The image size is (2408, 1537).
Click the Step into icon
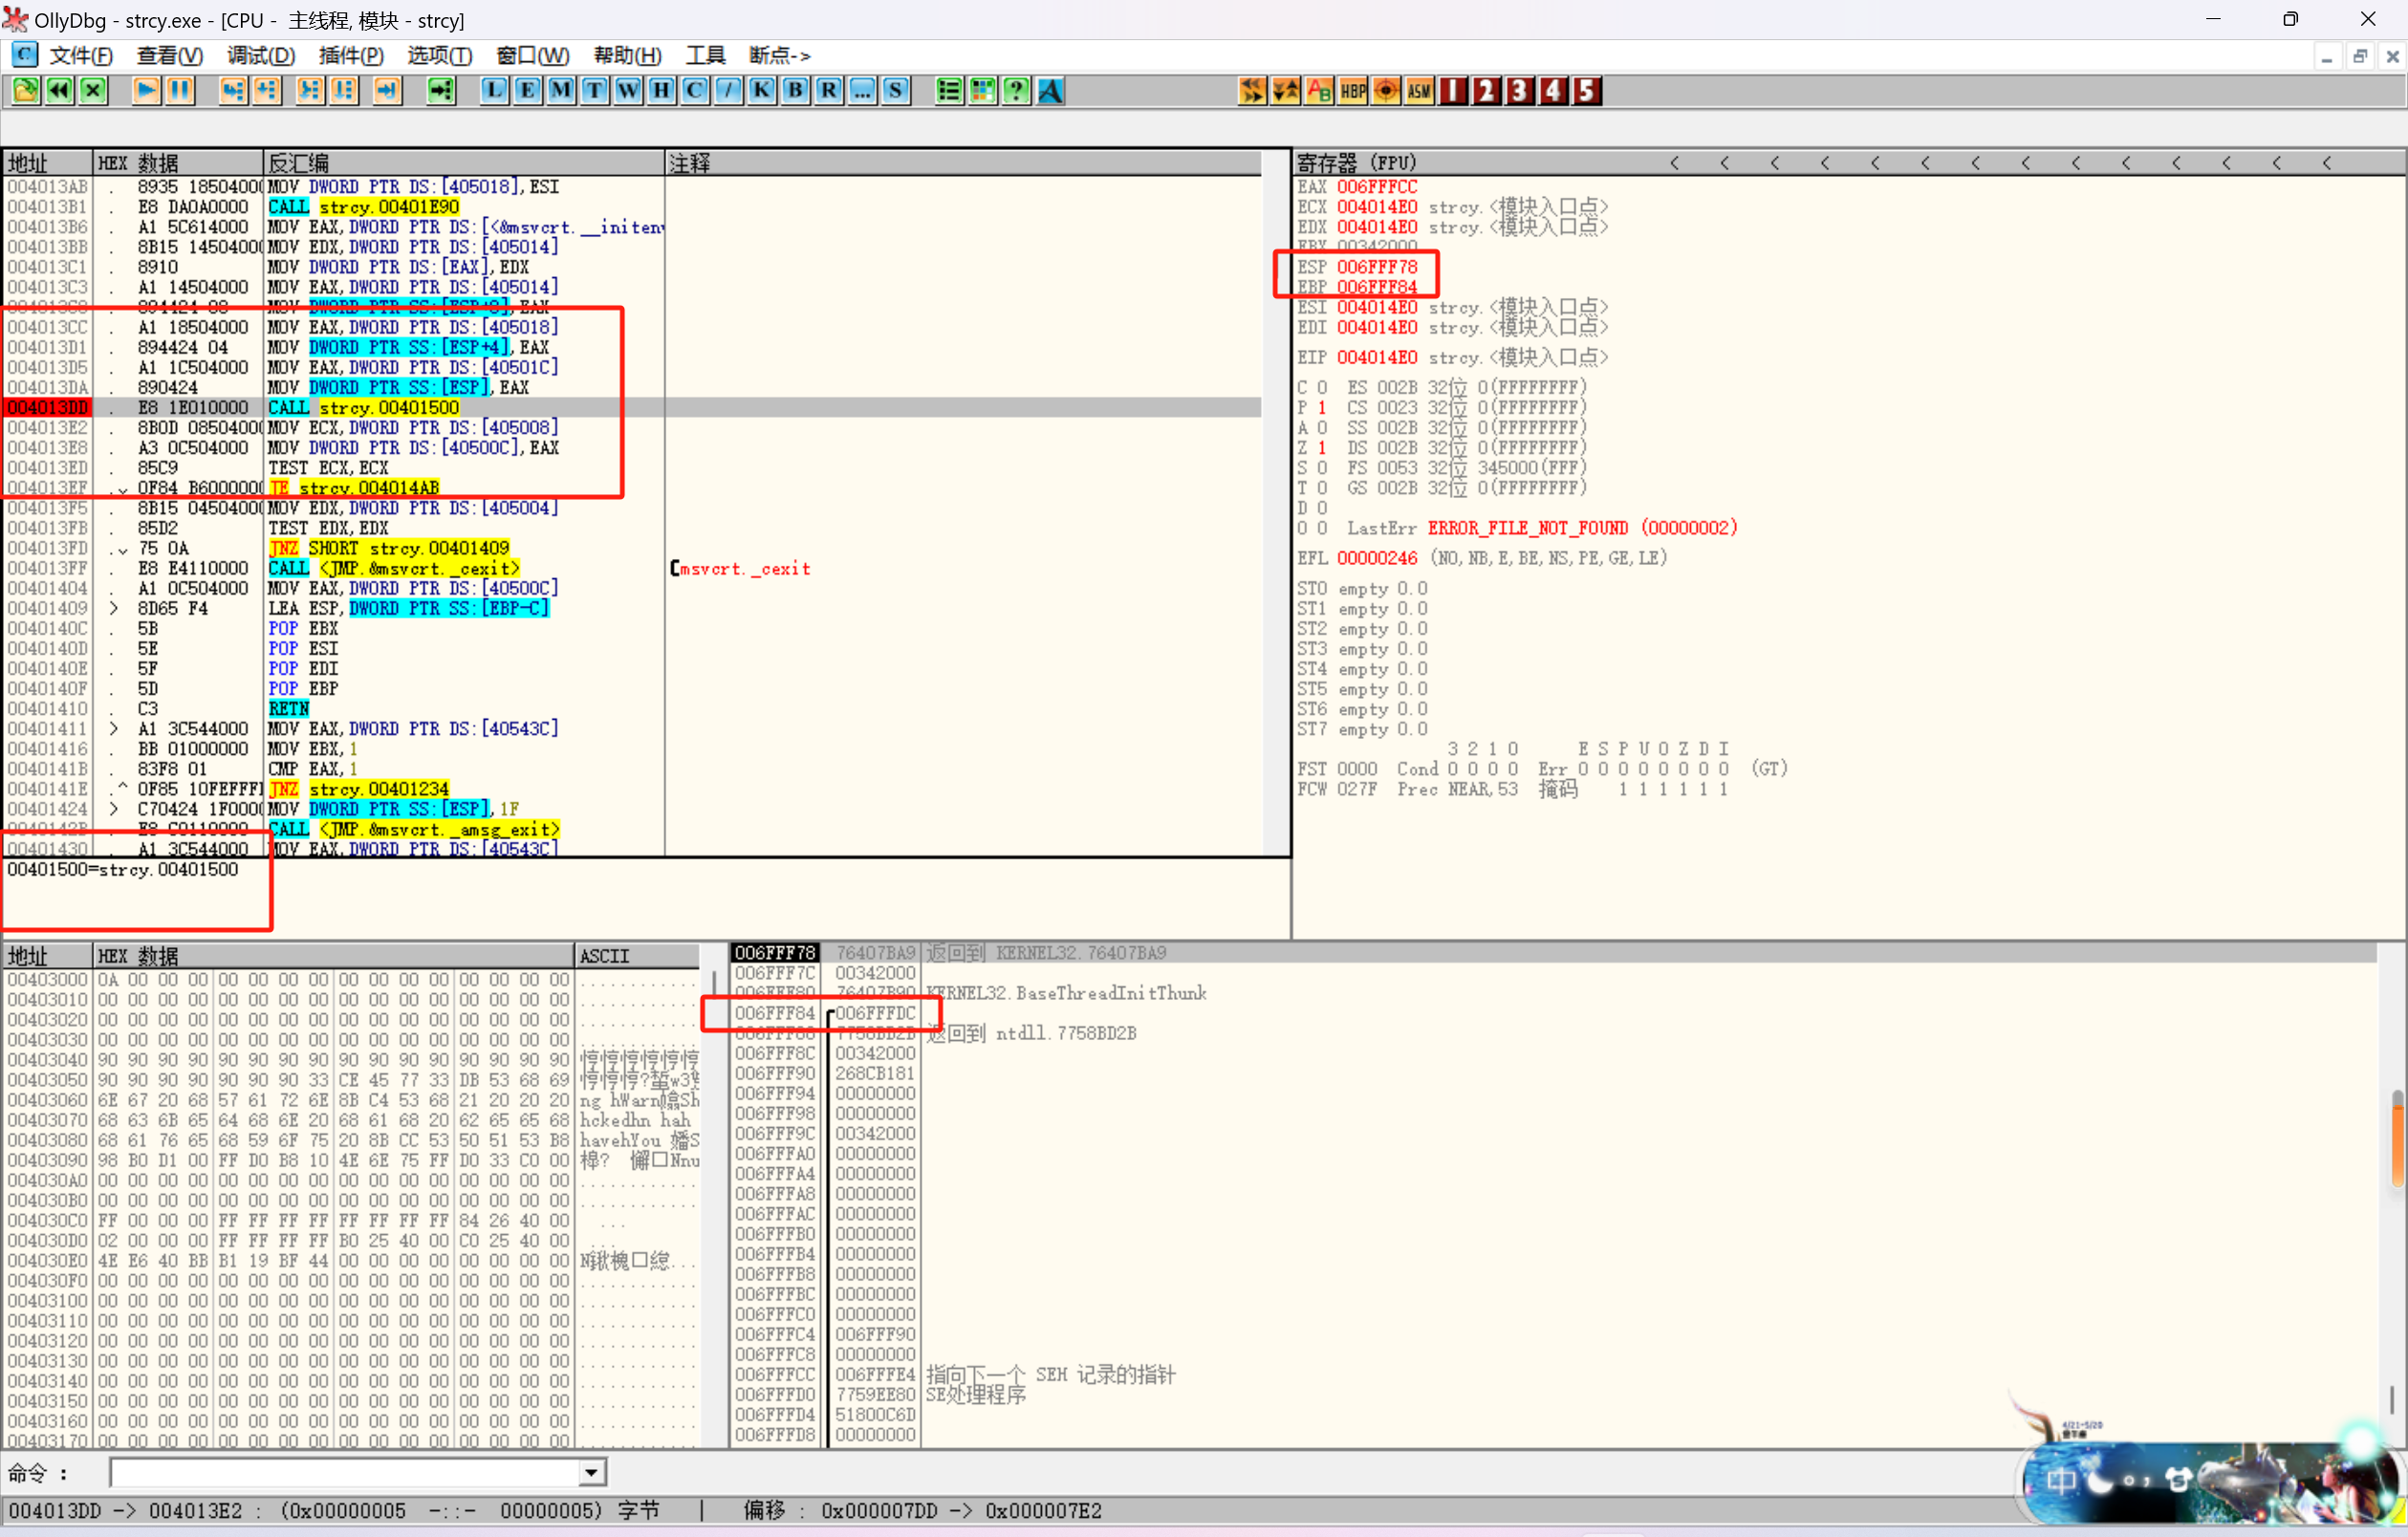[x=233, y=91]
